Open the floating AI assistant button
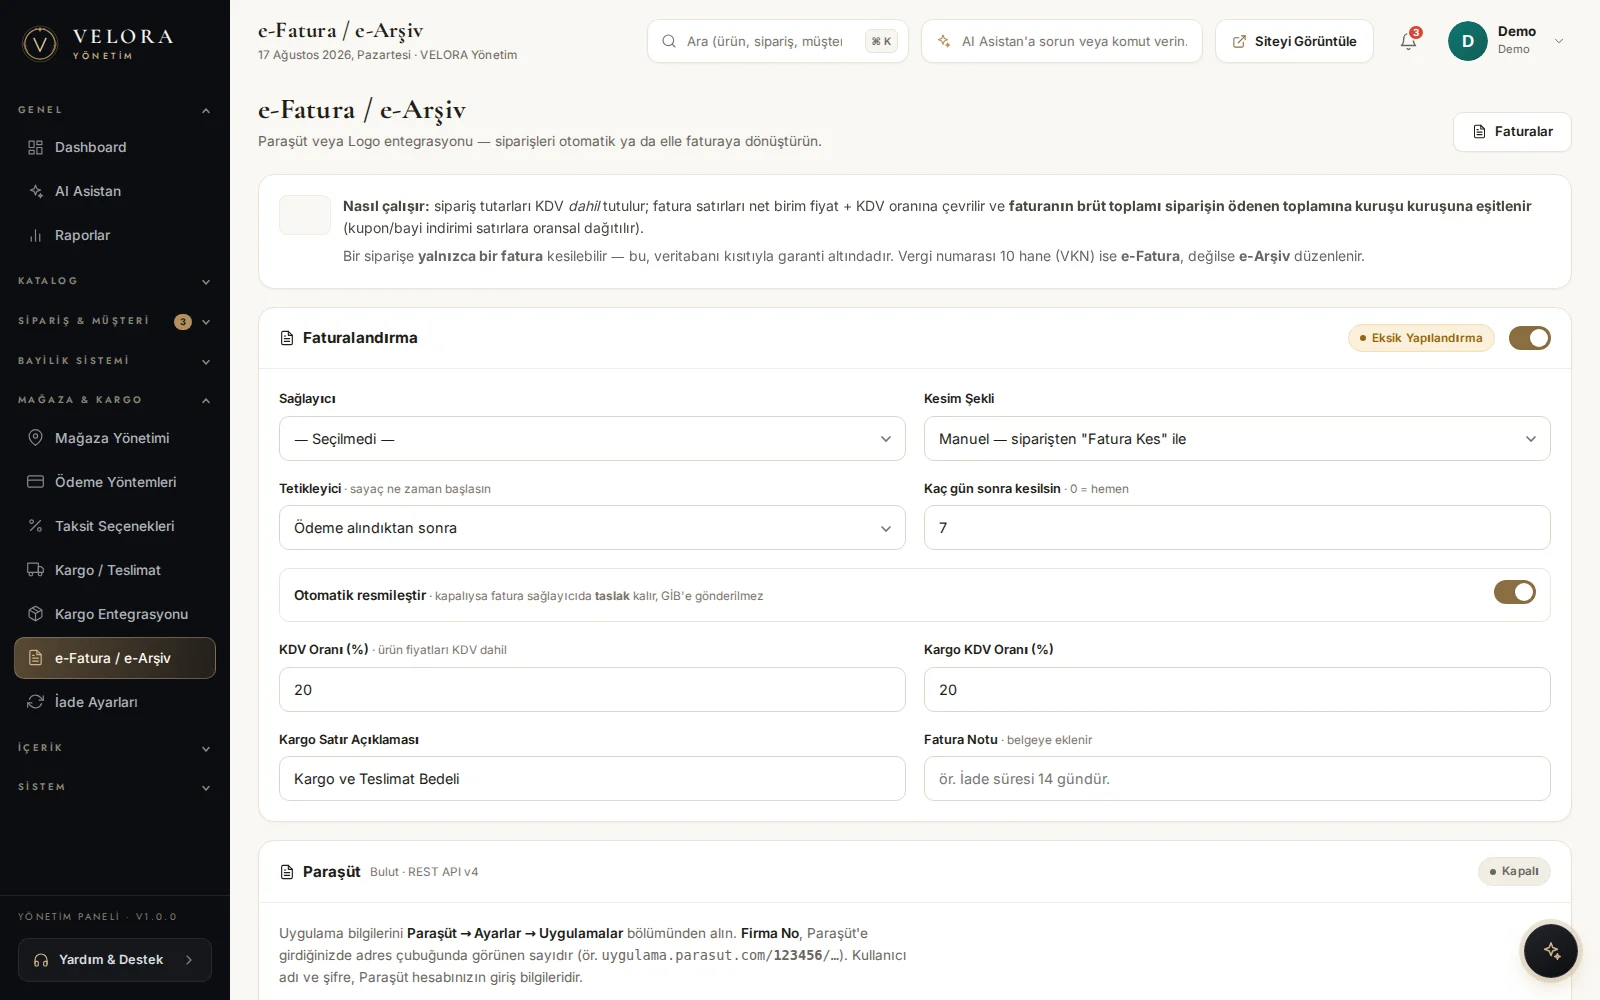This screenshot has width=1600, height=1000. coord(1551,951)
